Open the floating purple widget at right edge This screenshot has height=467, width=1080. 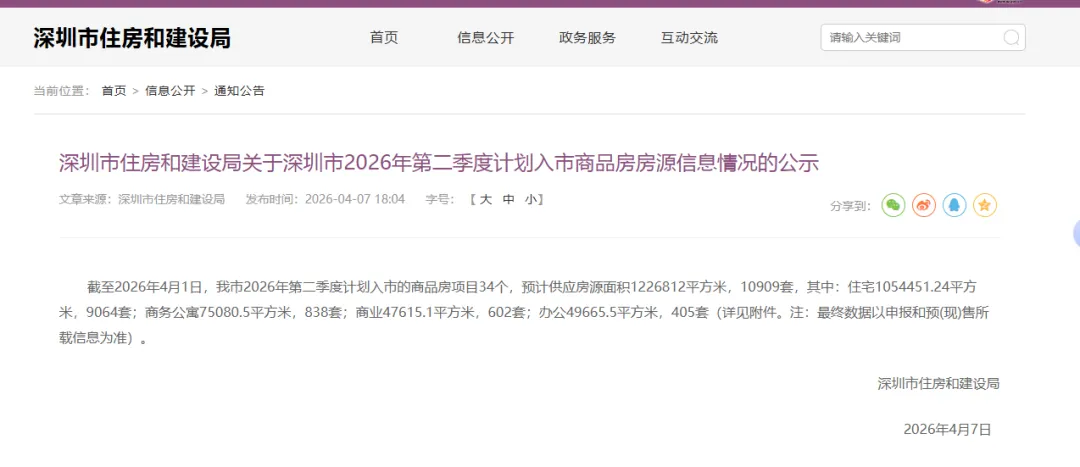point(1077,234)
